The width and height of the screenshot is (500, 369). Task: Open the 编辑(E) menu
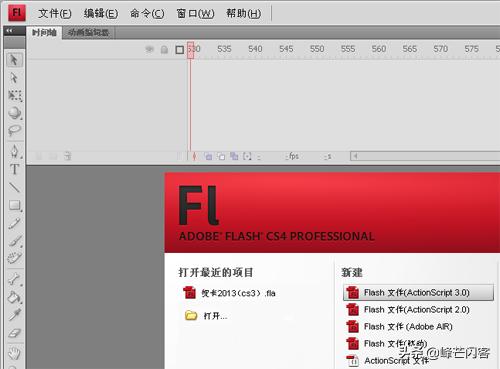pos(101,14)
